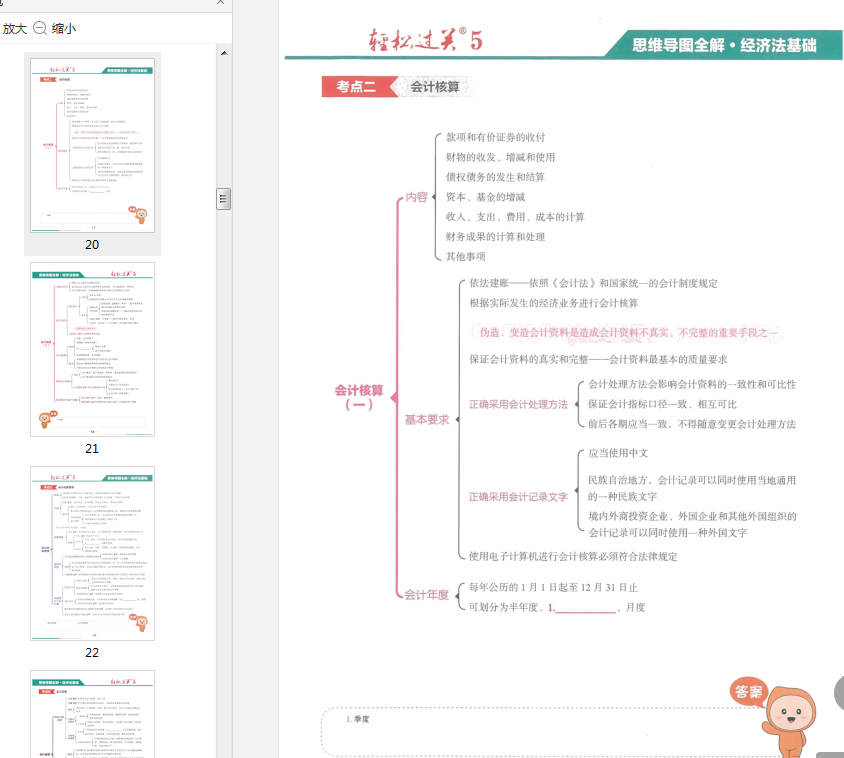Click the line 使用电子计算机进行会计核算必须符合法律规定
The width and height of the screenshot is (844, 758).
tap(573, 556)
